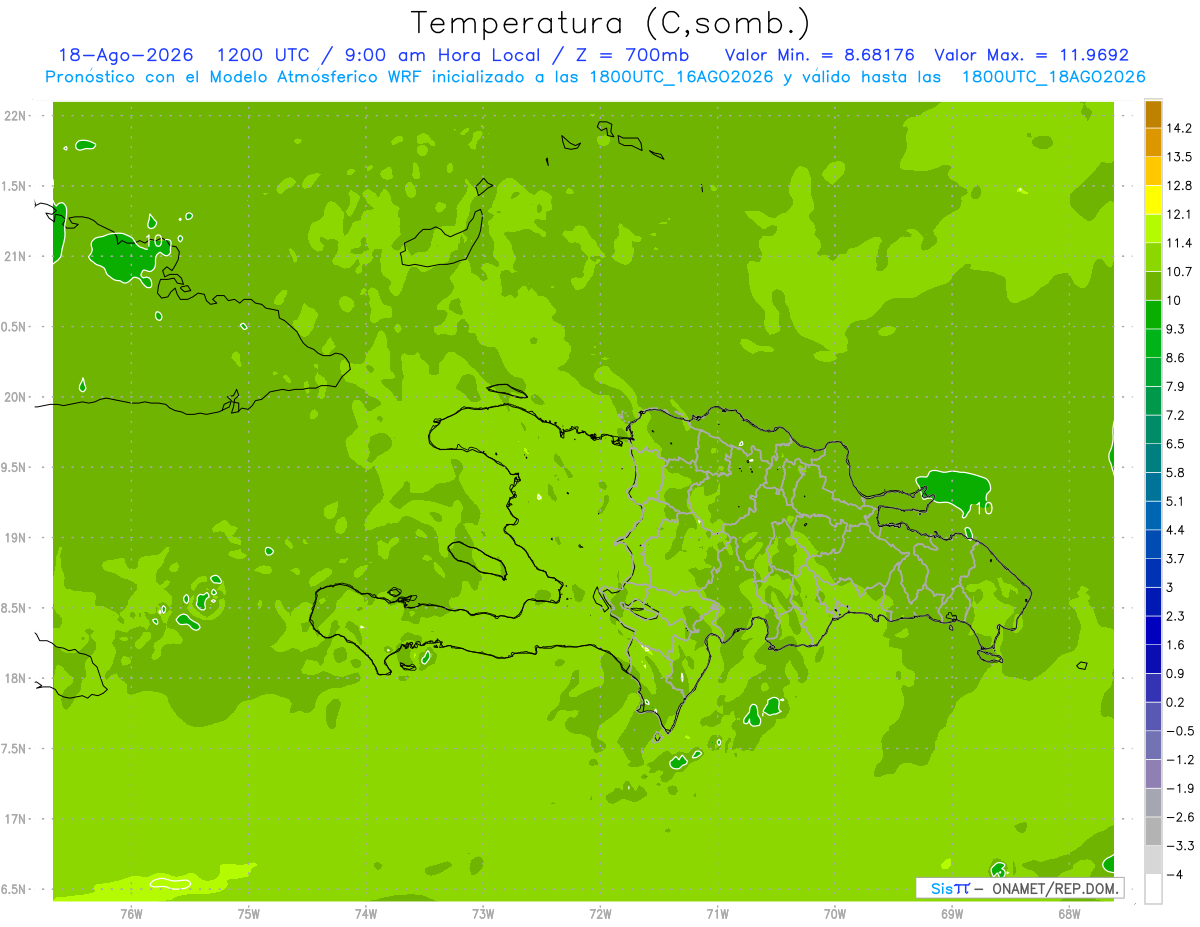The height and width of the screenshot is (927, 1200).
Task: Pick the green swatch between 9.3 and 10
Action: pos(1153,315)
